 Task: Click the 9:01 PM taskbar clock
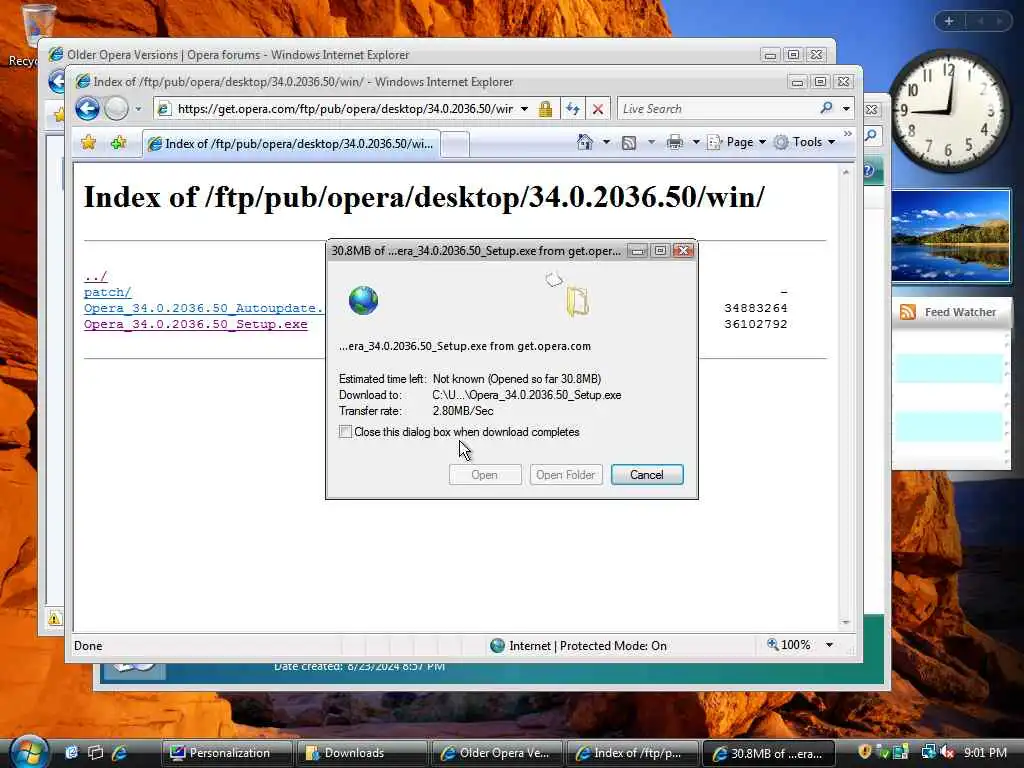pyautogui.click(x=985, y=752)
